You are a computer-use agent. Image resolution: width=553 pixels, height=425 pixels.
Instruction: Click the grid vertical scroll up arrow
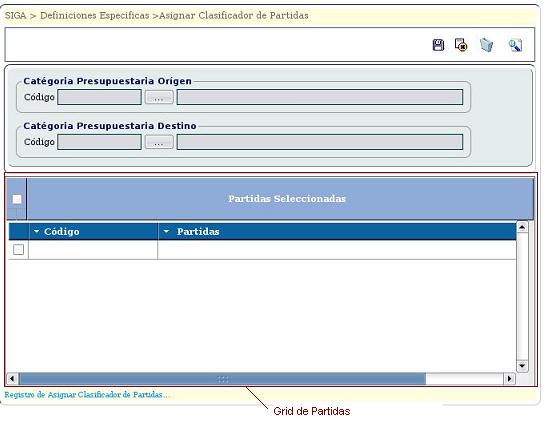pos(522,227)
